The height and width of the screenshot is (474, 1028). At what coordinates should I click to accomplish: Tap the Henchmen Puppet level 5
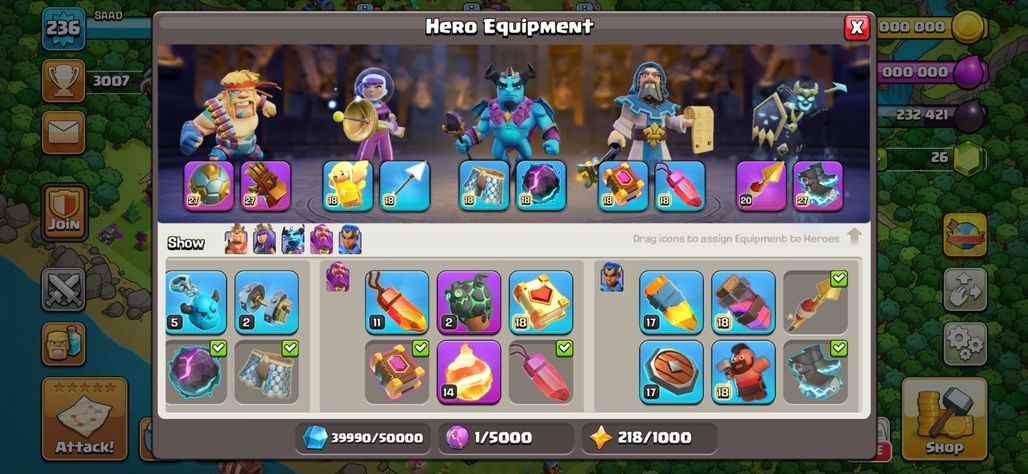(x=195, y=302)
